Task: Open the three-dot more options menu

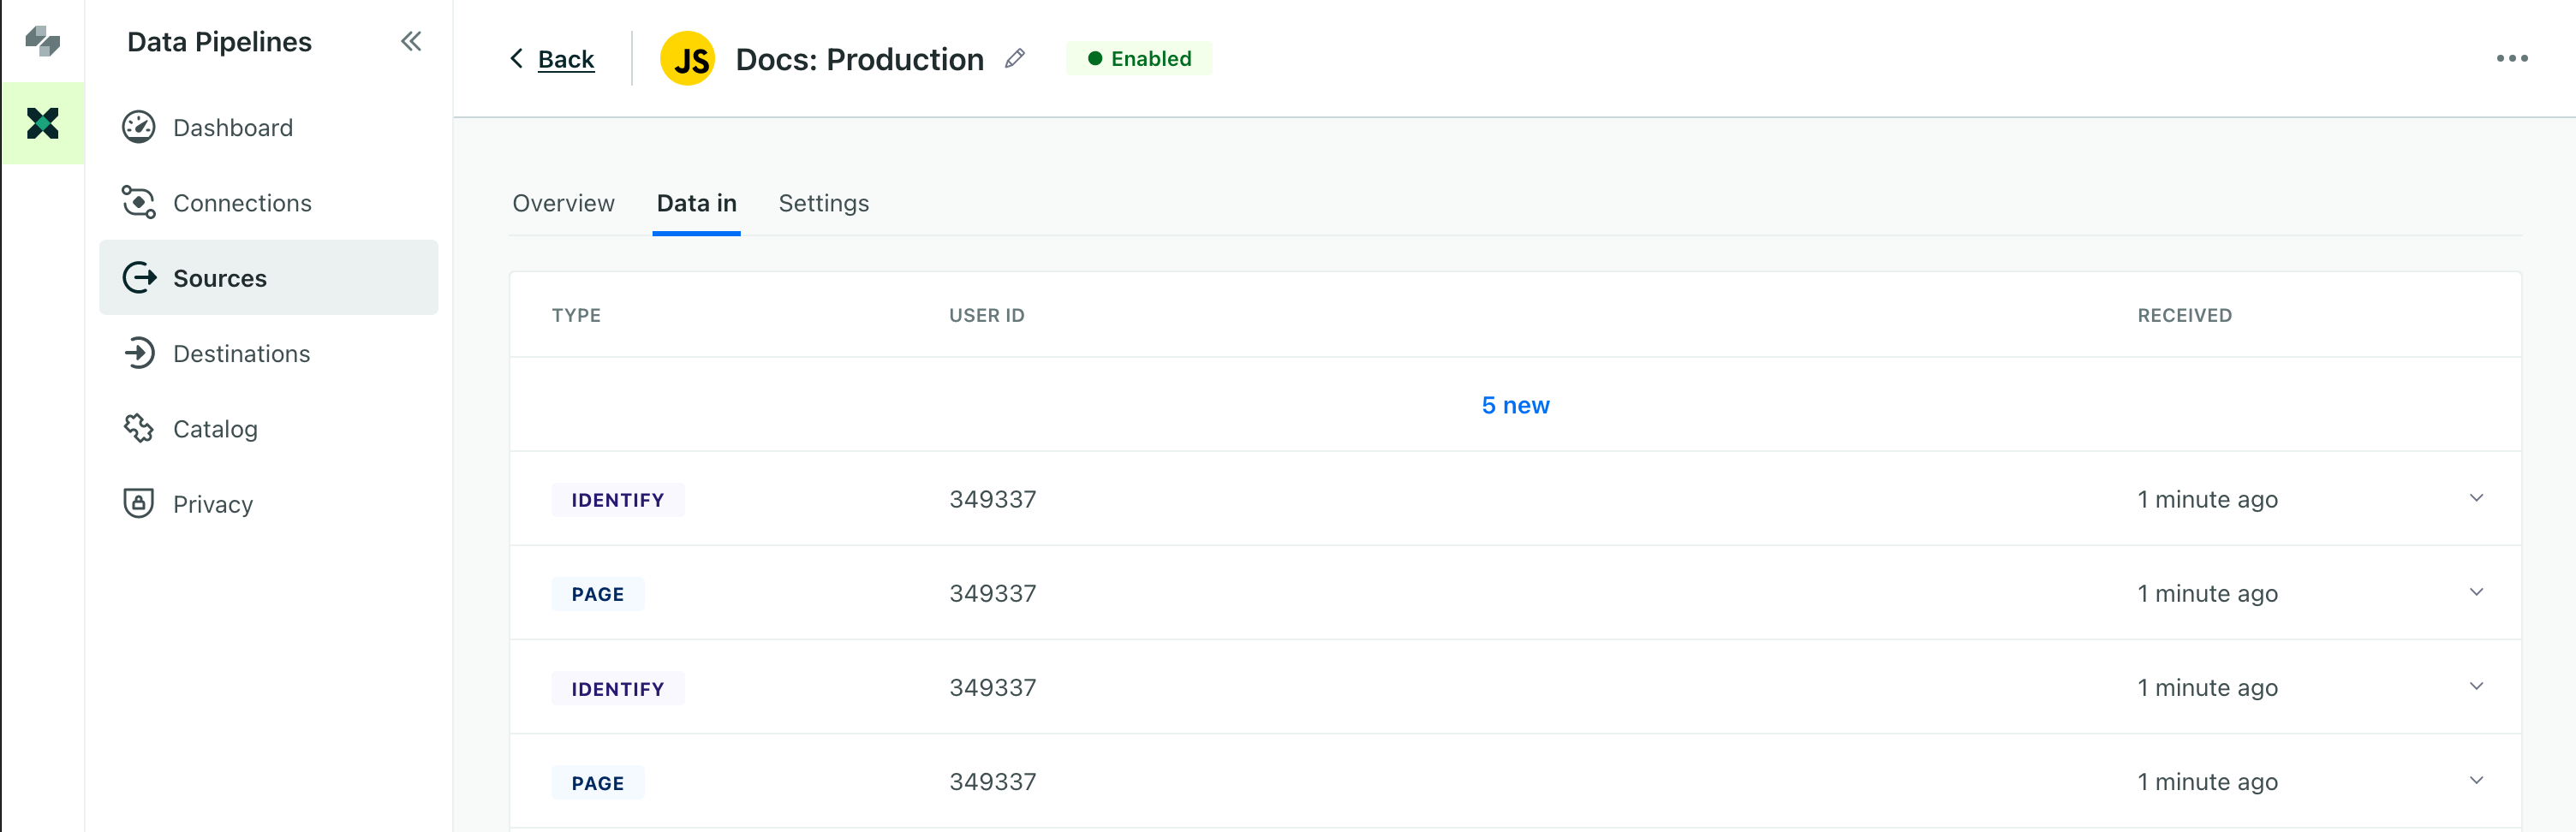Action: (2512, 59)
